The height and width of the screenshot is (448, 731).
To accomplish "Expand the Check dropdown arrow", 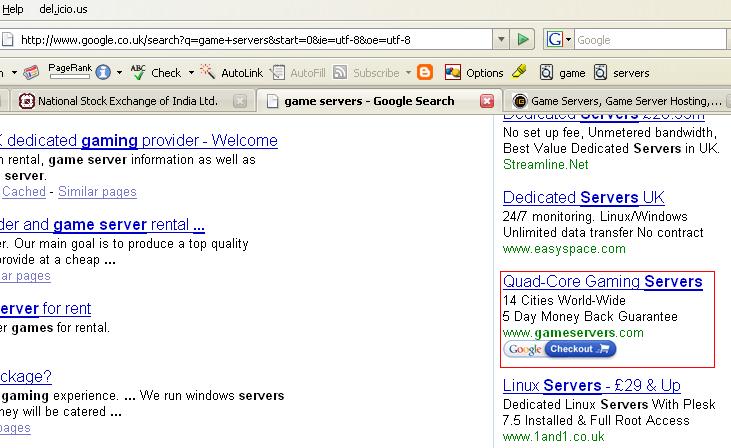I will point(191,73).
